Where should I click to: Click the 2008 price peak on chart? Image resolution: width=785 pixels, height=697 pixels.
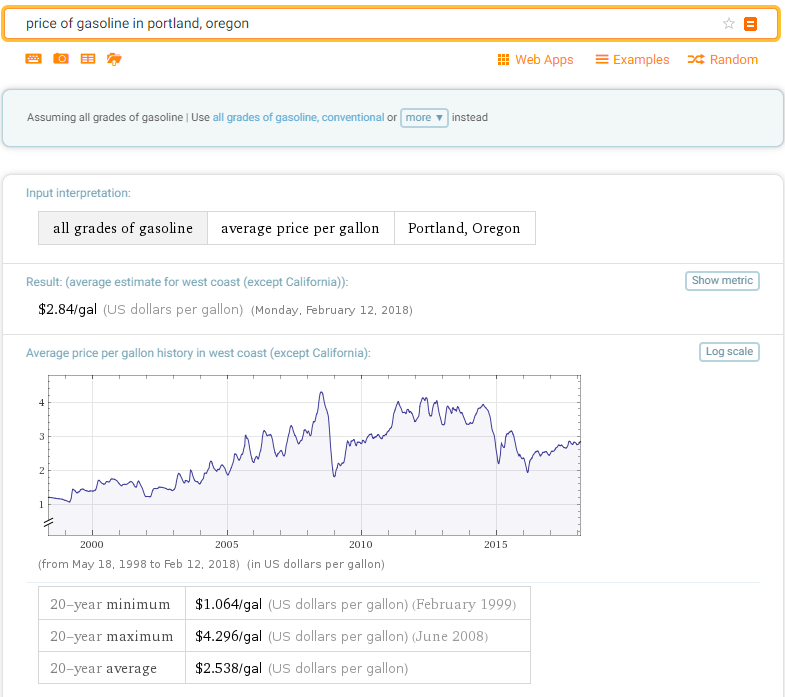coord(321,393)
